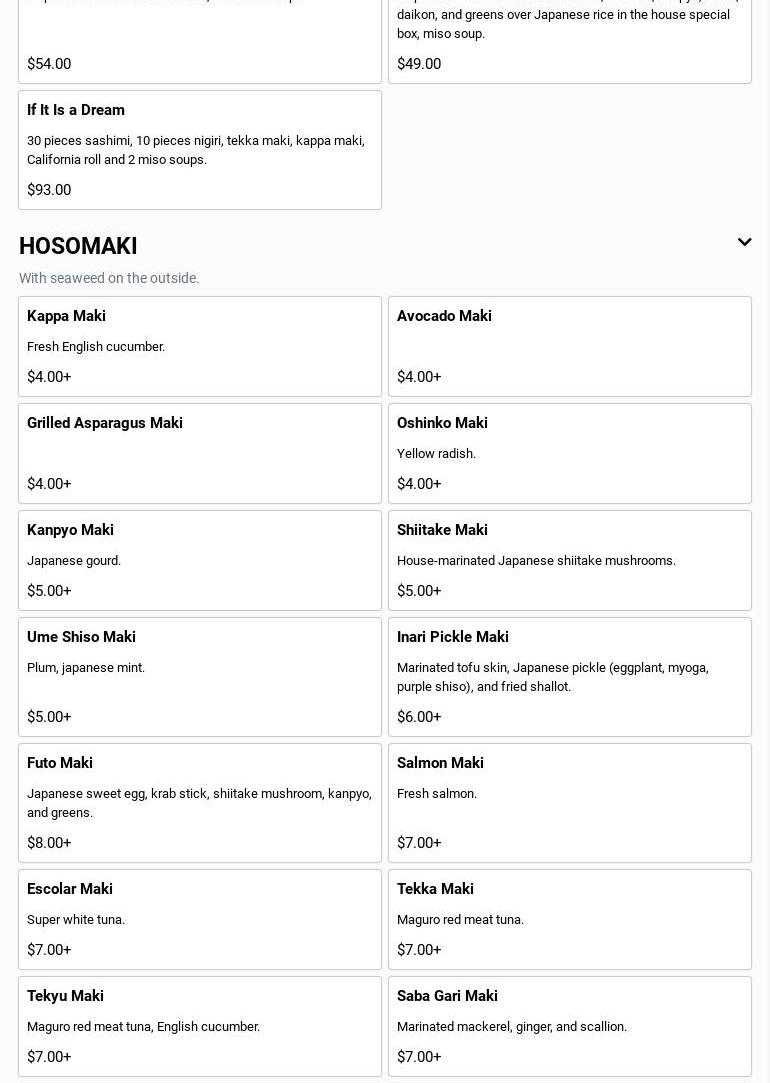The width and height of the screenshot is (770, 1083).
Task: Collapse the Hosomaki section chevron
Action: [744, 242]
